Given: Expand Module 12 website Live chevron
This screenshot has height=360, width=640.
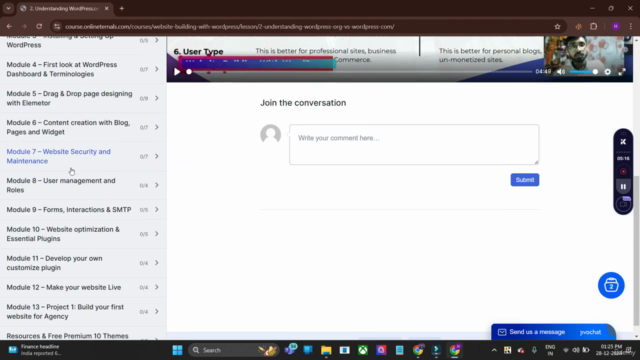Looking at the screenshot, I should (157, 287).
